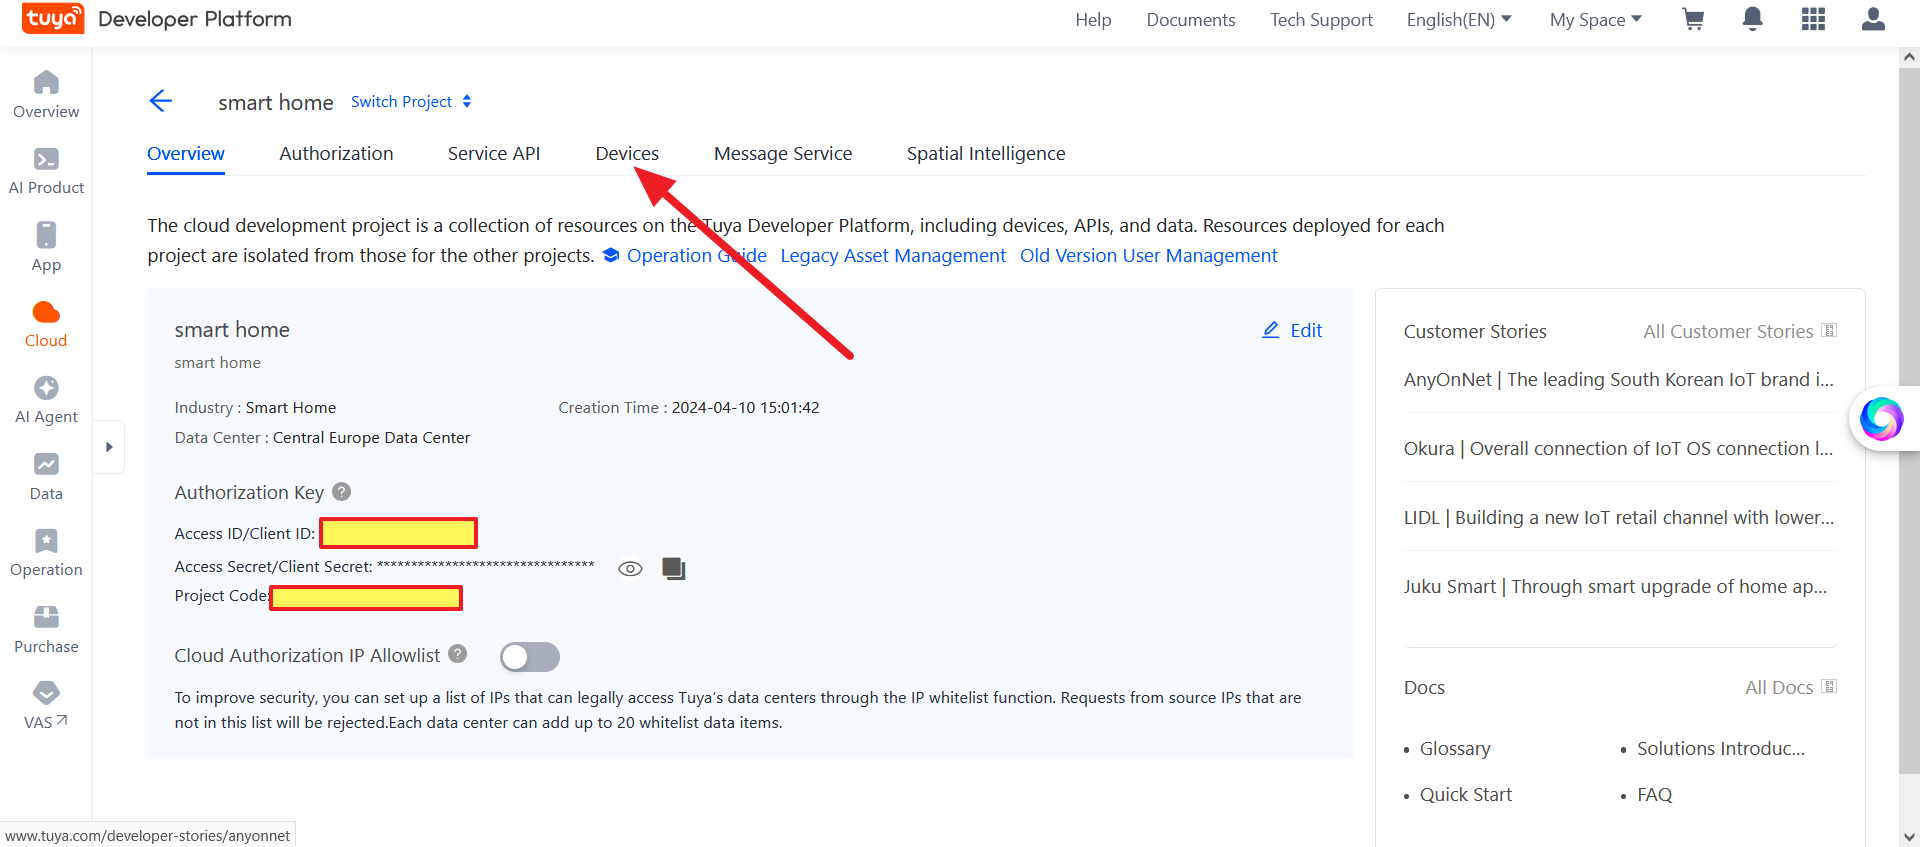1920x847 pixels.
Task: Open Switch Project selector
Action: (411, 102)
